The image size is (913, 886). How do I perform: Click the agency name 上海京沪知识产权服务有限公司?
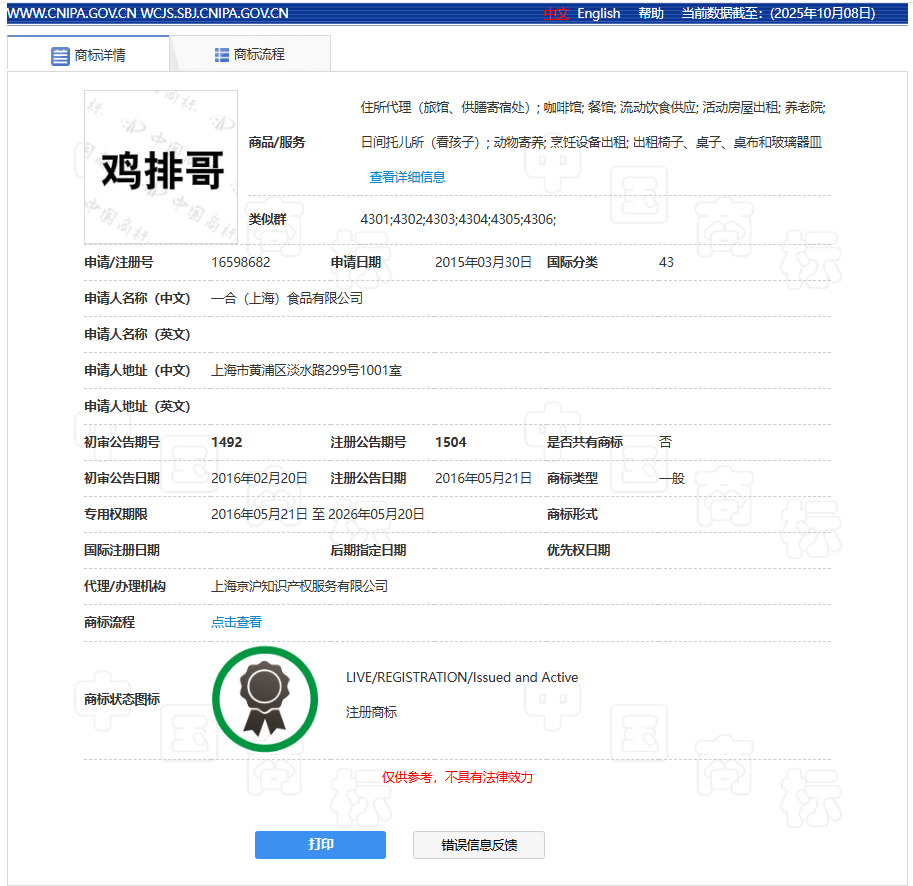pyautogui.click(x=299, y=586)
